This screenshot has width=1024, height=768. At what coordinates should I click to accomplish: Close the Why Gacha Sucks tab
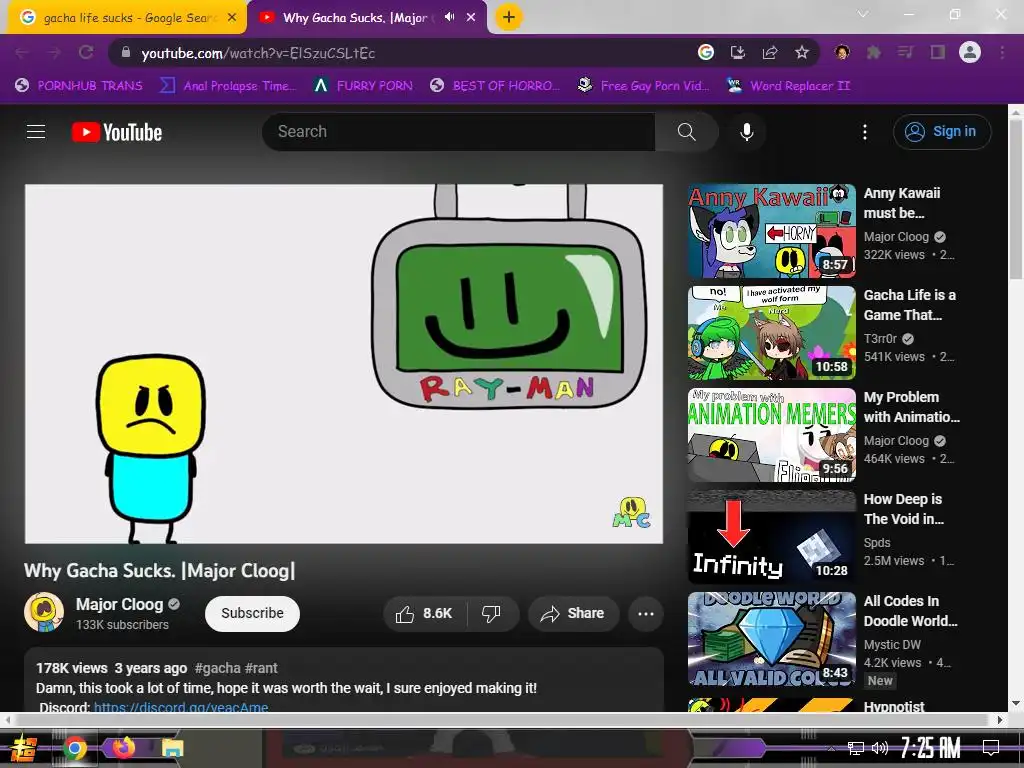471,18
